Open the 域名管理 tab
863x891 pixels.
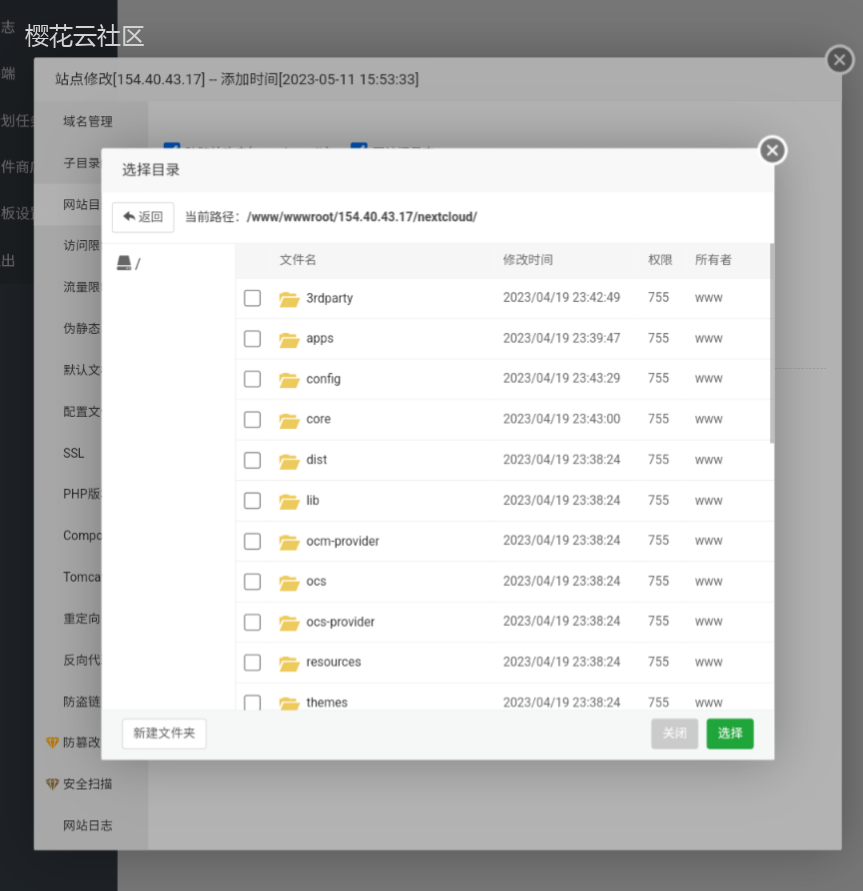pos(88,122)
